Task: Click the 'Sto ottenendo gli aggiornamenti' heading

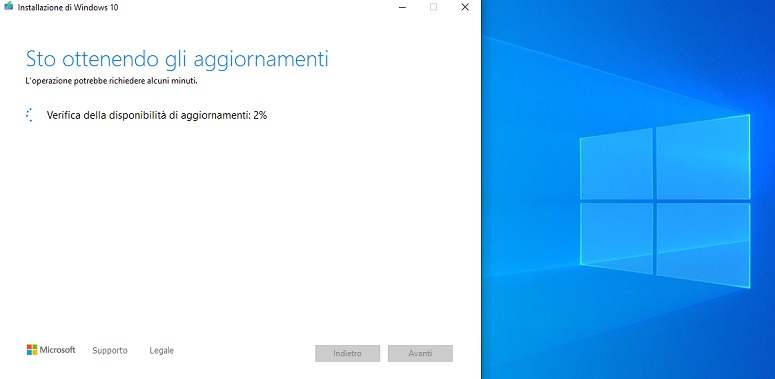Action: [177, 59]
